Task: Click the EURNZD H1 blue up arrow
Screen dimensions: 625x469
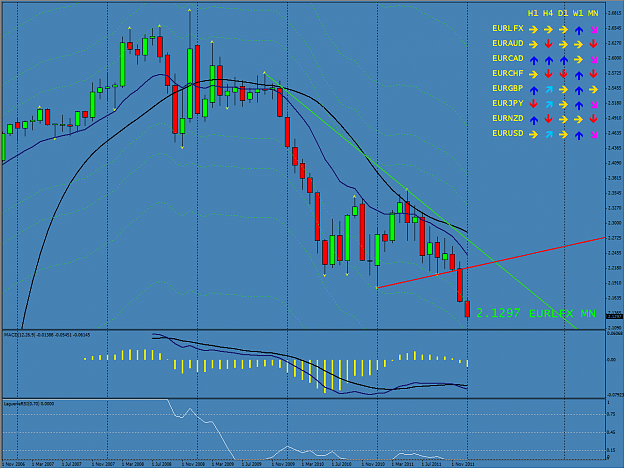Action: click(534, 120)
